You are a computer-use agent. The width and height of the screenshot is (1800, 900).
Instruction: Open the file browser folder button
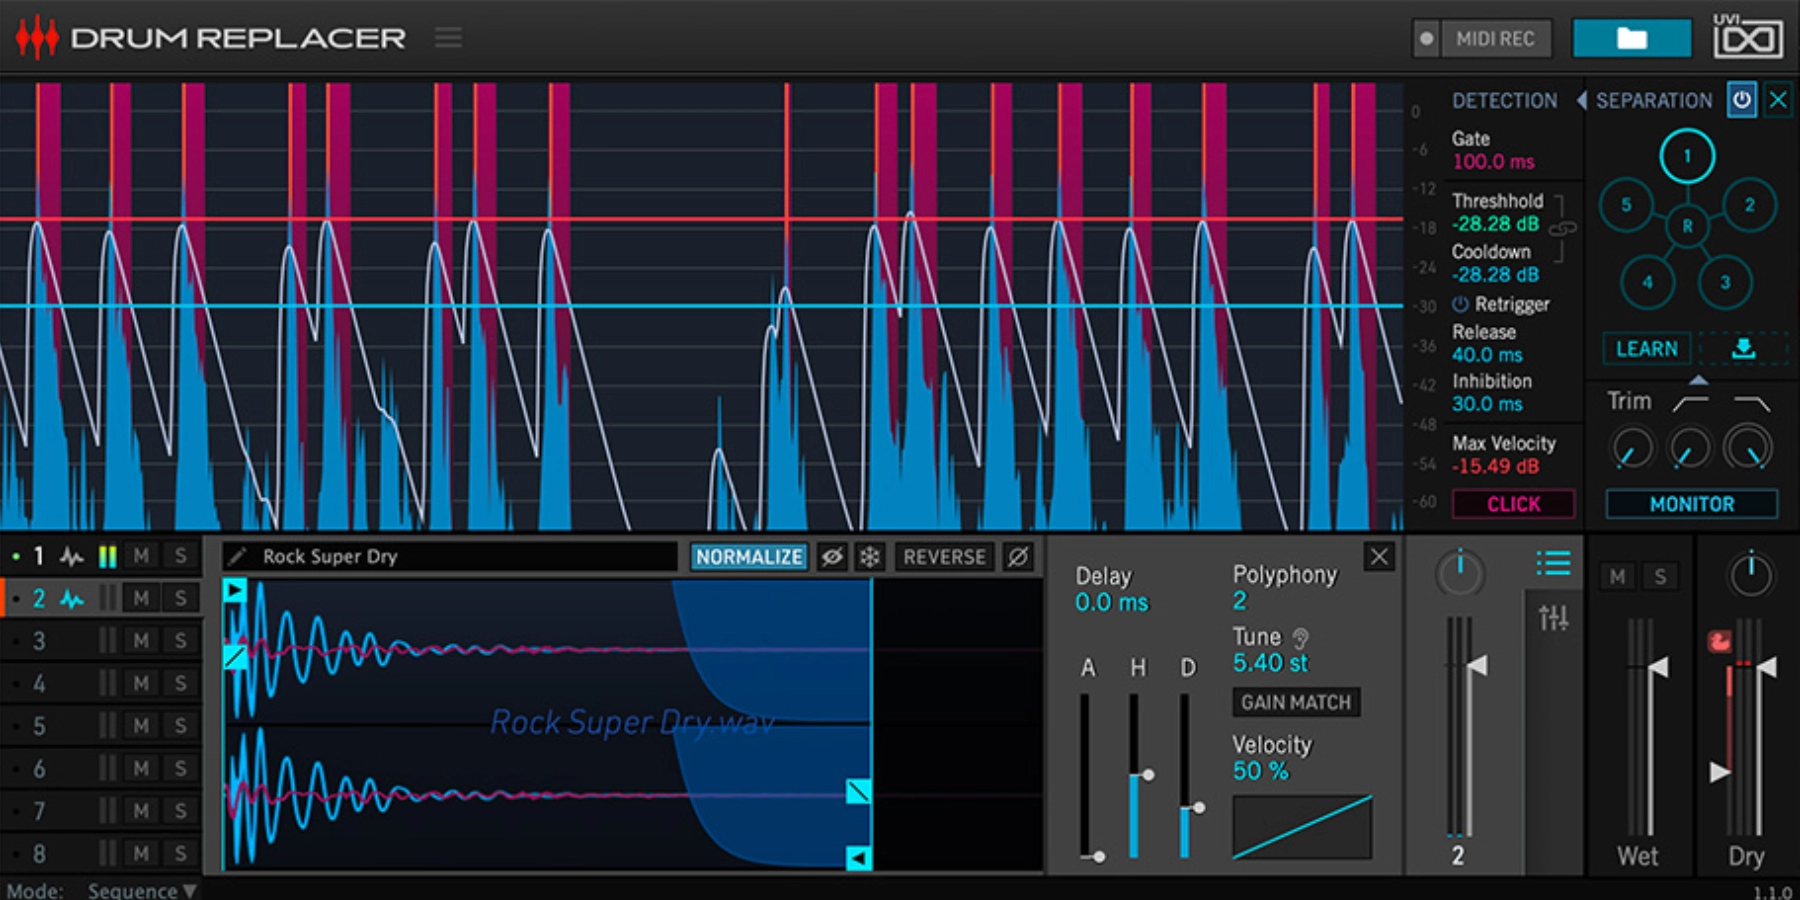click(1631, 39)
